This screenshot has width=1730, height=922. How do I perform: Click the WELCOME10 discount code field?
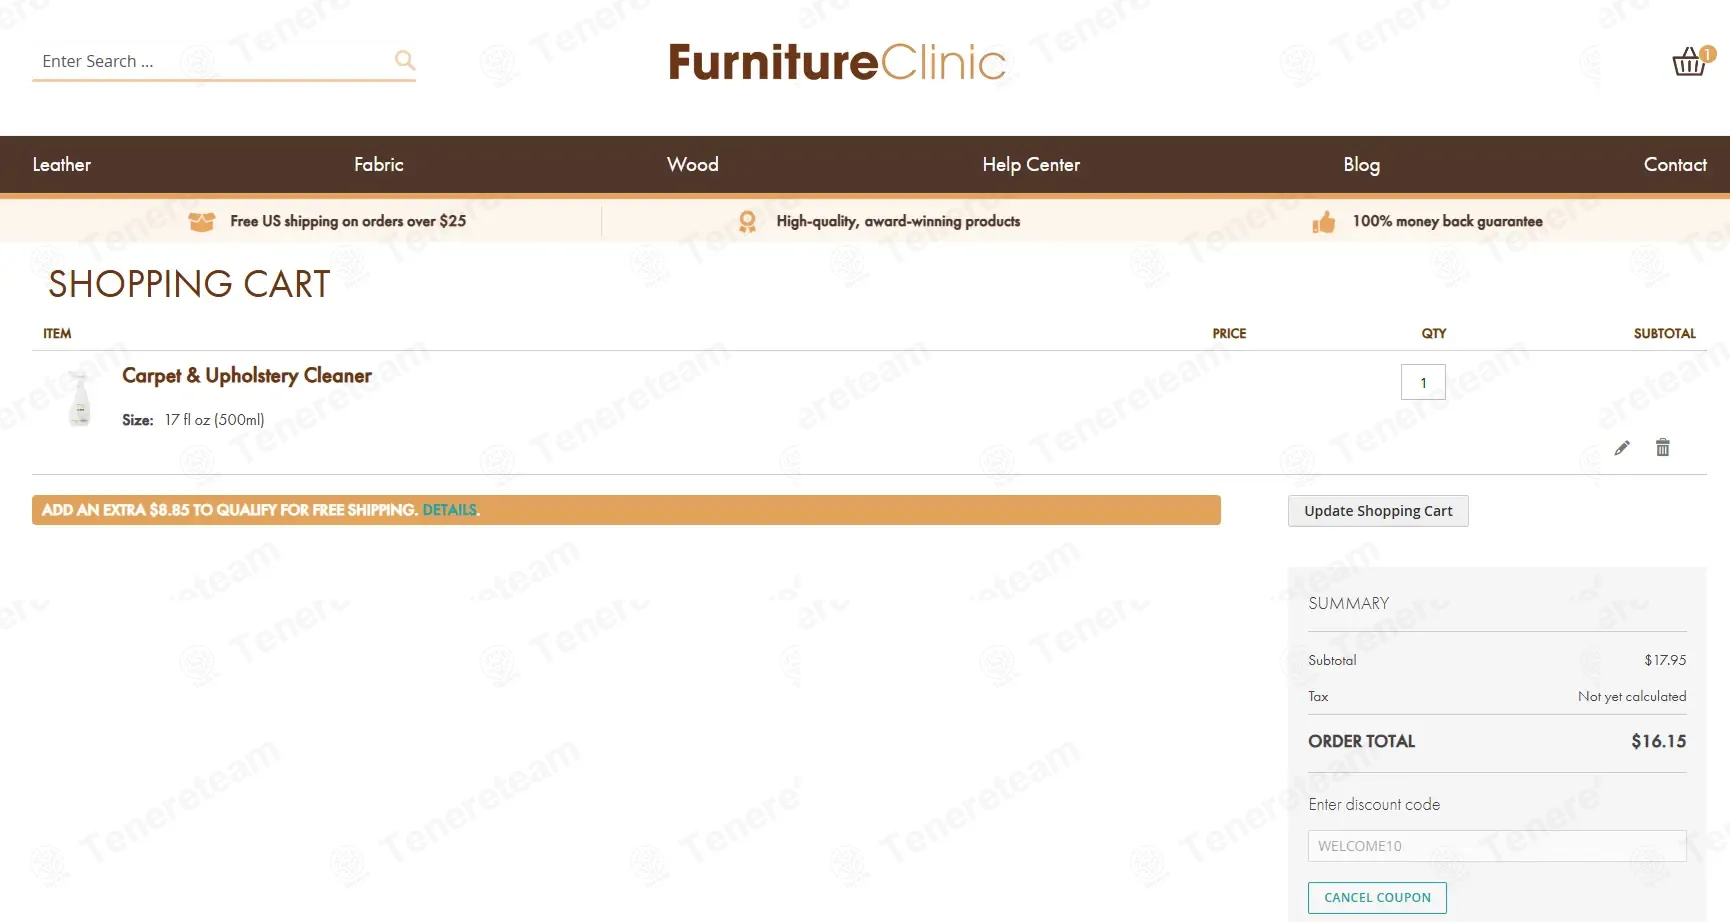coord(1497,846)
